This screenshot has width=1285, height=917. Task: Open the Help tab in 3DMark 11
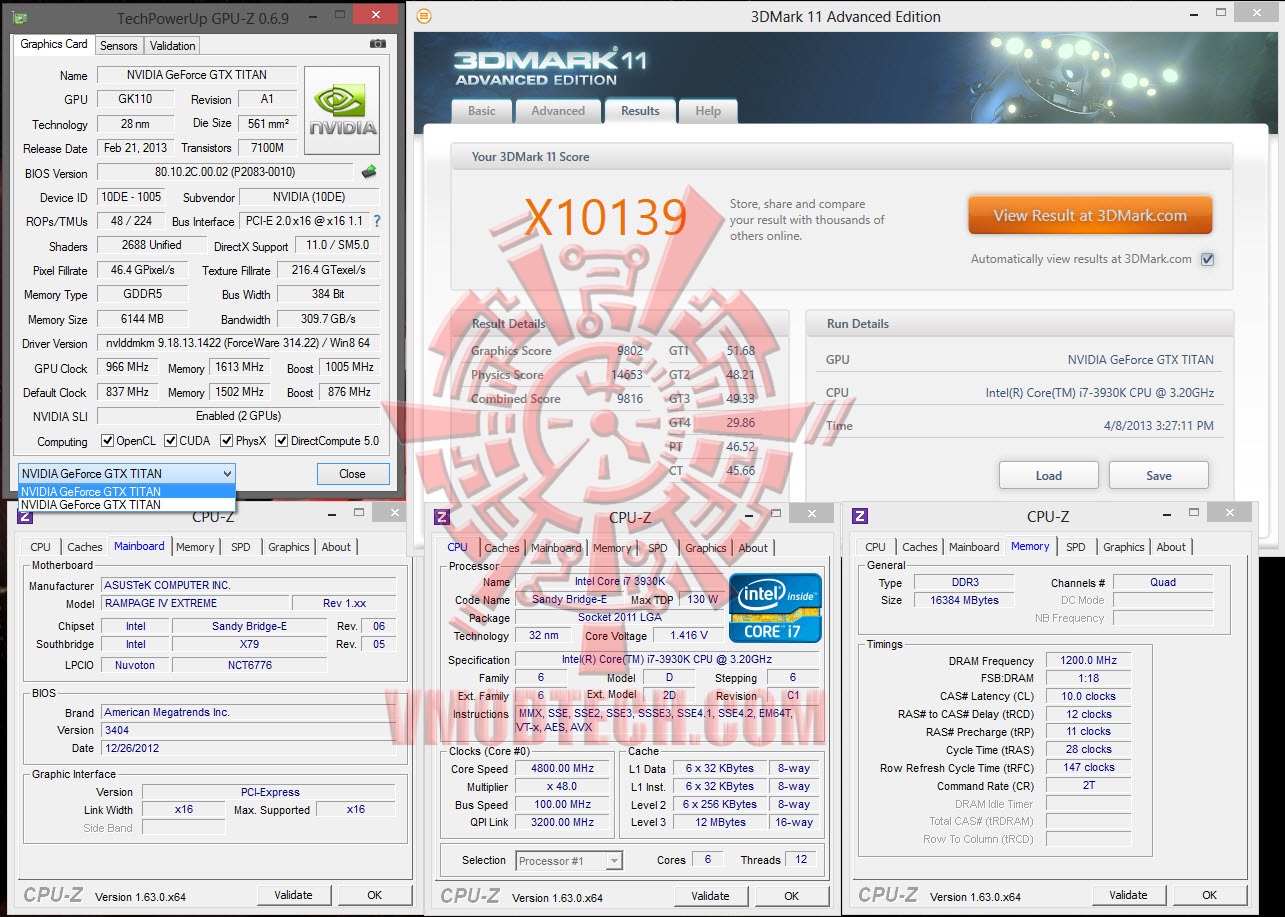coord(708,111)
